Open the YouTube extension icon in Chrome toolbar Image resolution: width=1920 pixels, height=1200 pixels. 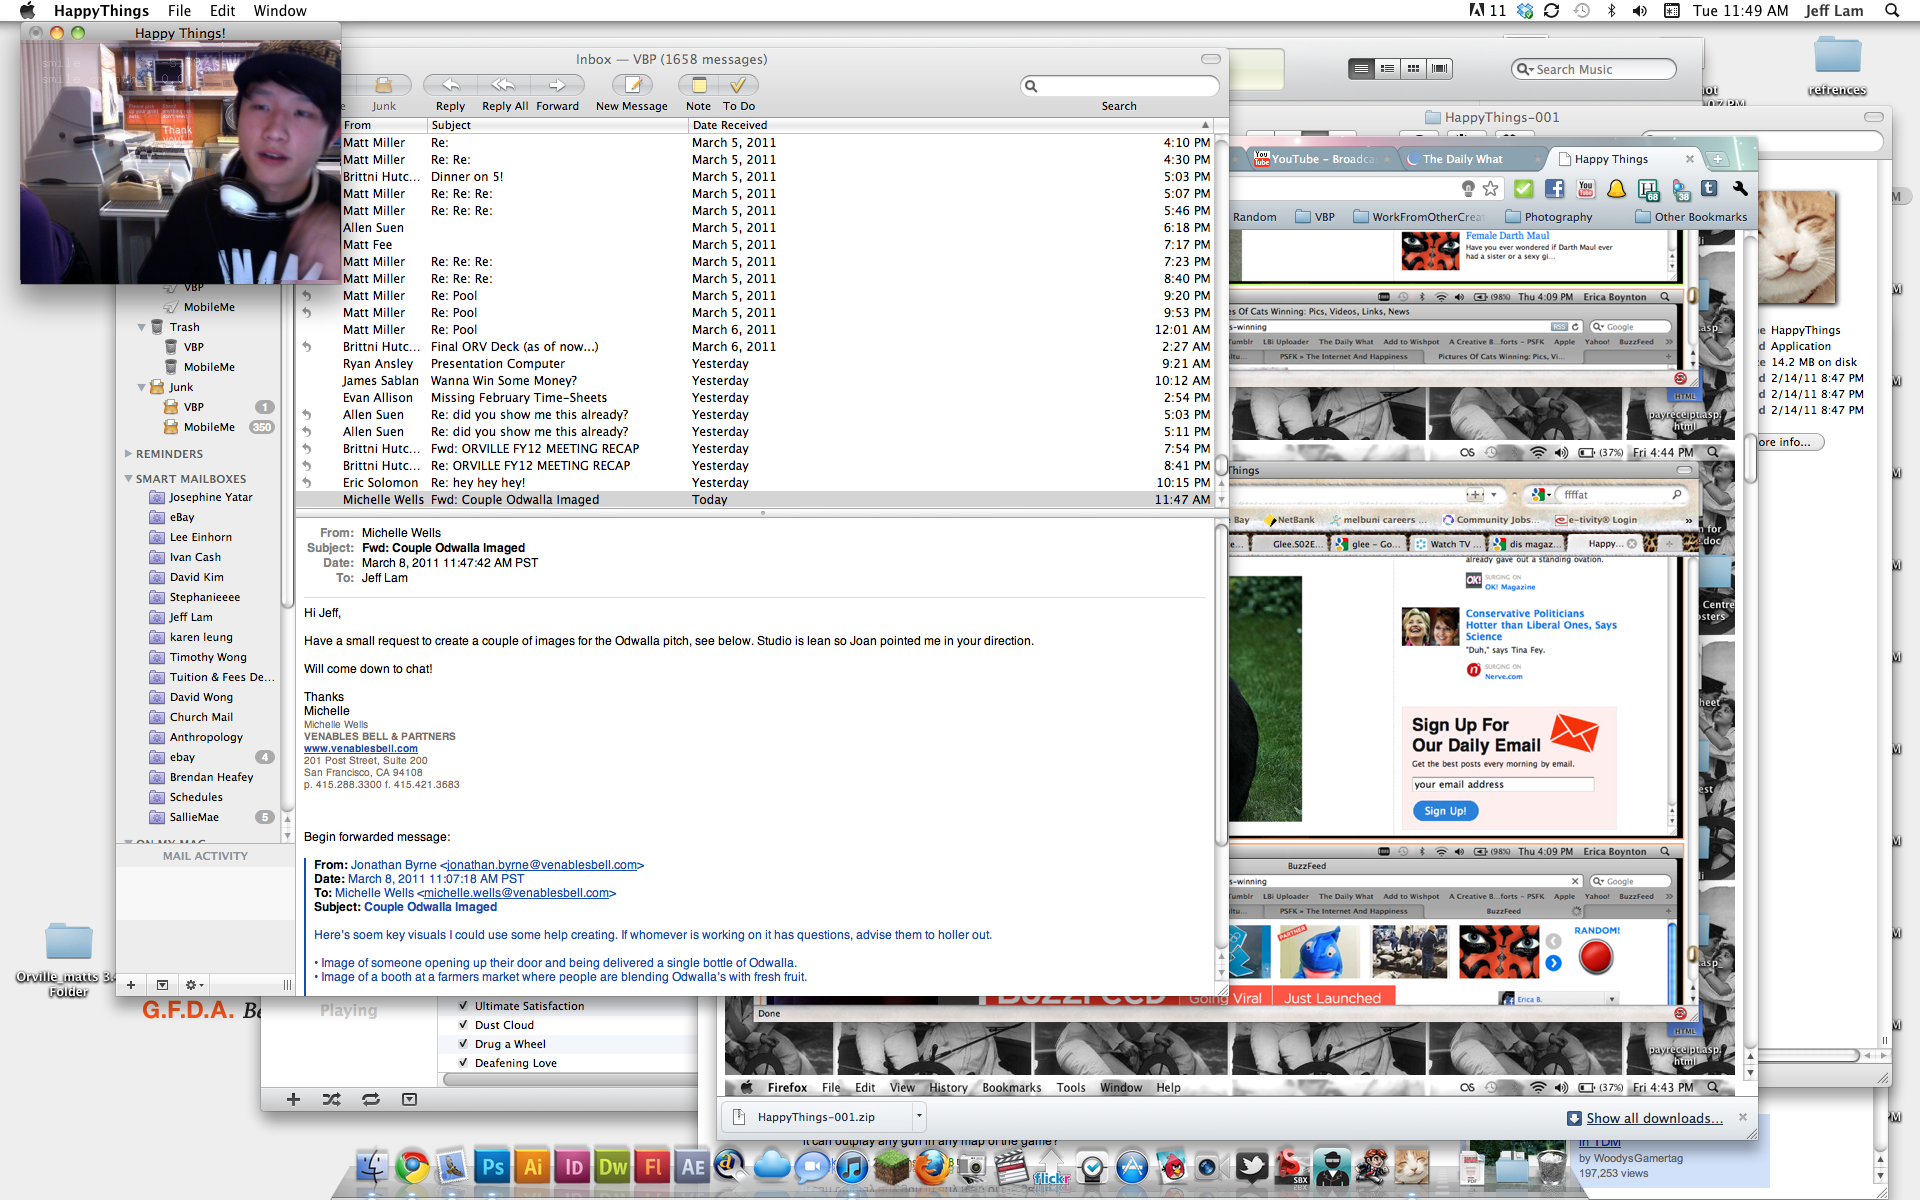coord(1586,189)
